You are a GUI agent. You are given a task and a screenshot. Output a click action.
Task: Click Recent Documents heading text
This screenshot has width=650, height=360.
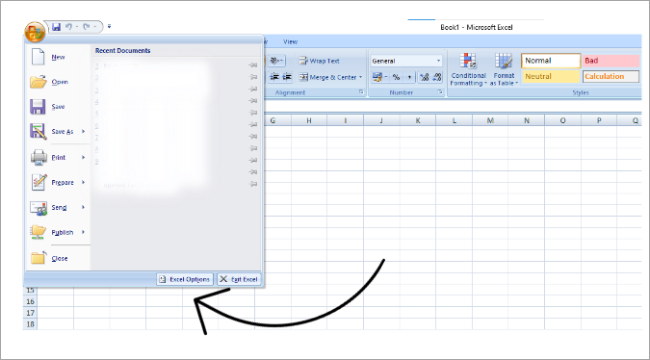[123, 51]
